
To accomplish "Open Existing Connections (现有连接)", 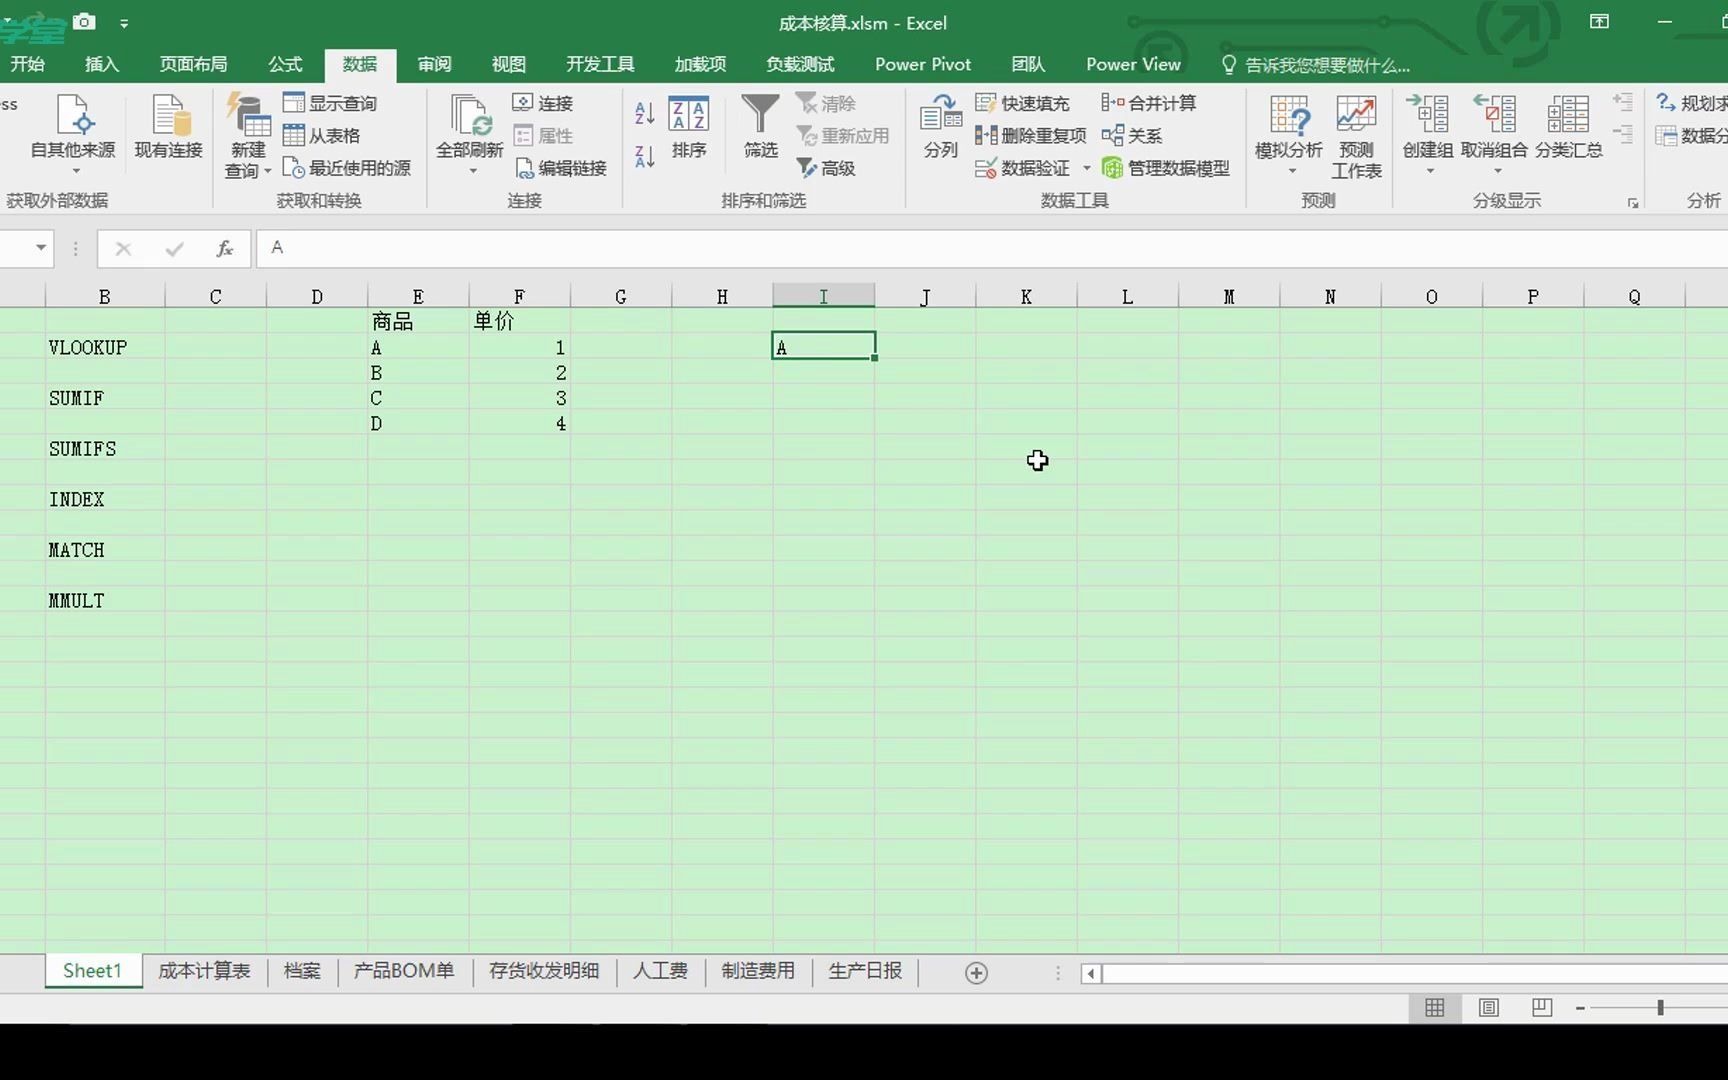I will tap(169, 128).
